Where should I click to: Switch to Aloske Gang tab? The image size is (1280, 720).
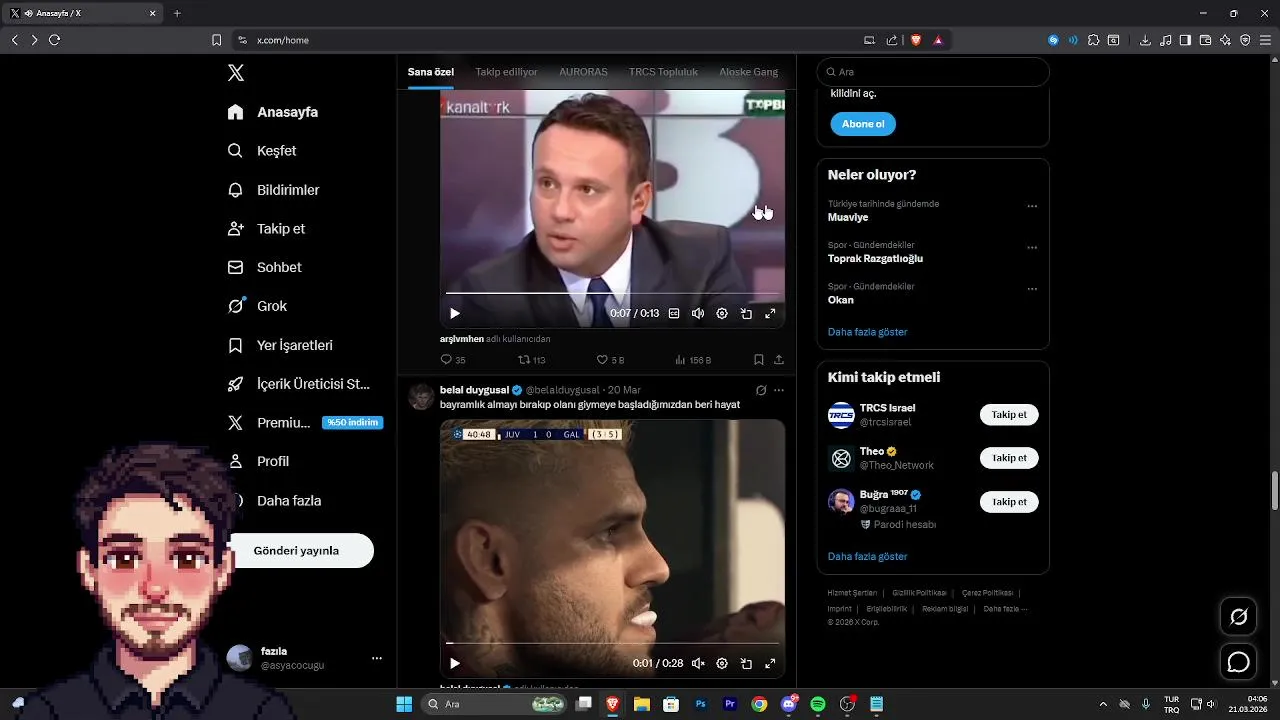point(748,72)
